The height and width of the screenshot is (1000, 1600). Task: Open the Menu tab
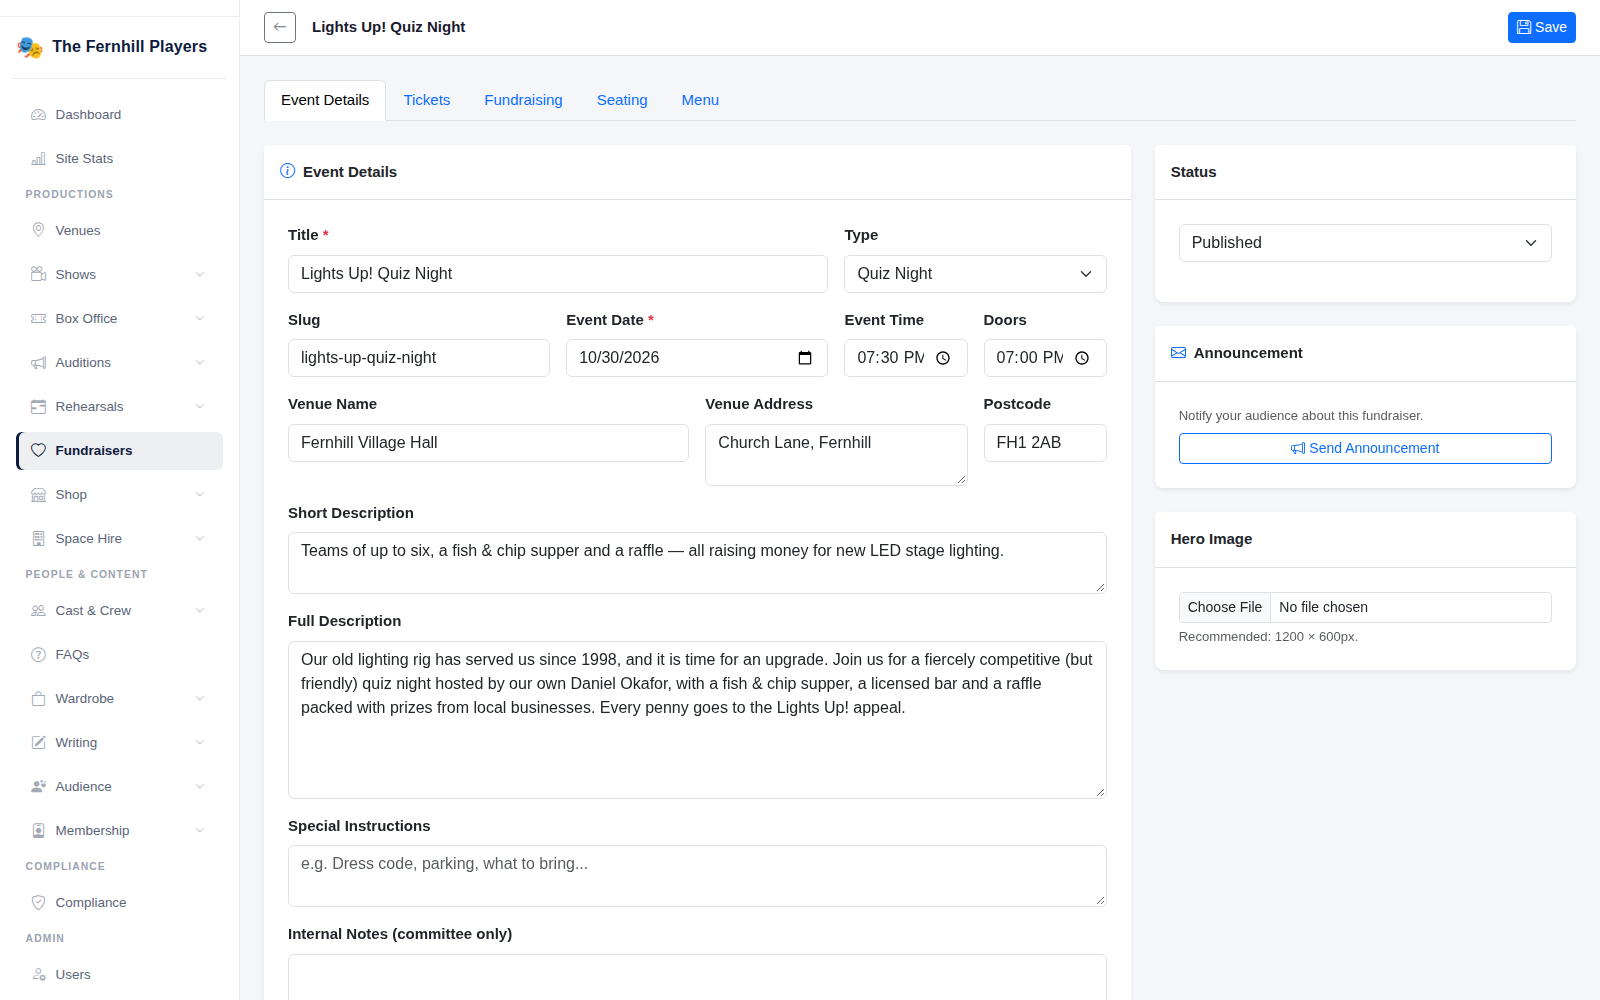coord(700,100)
